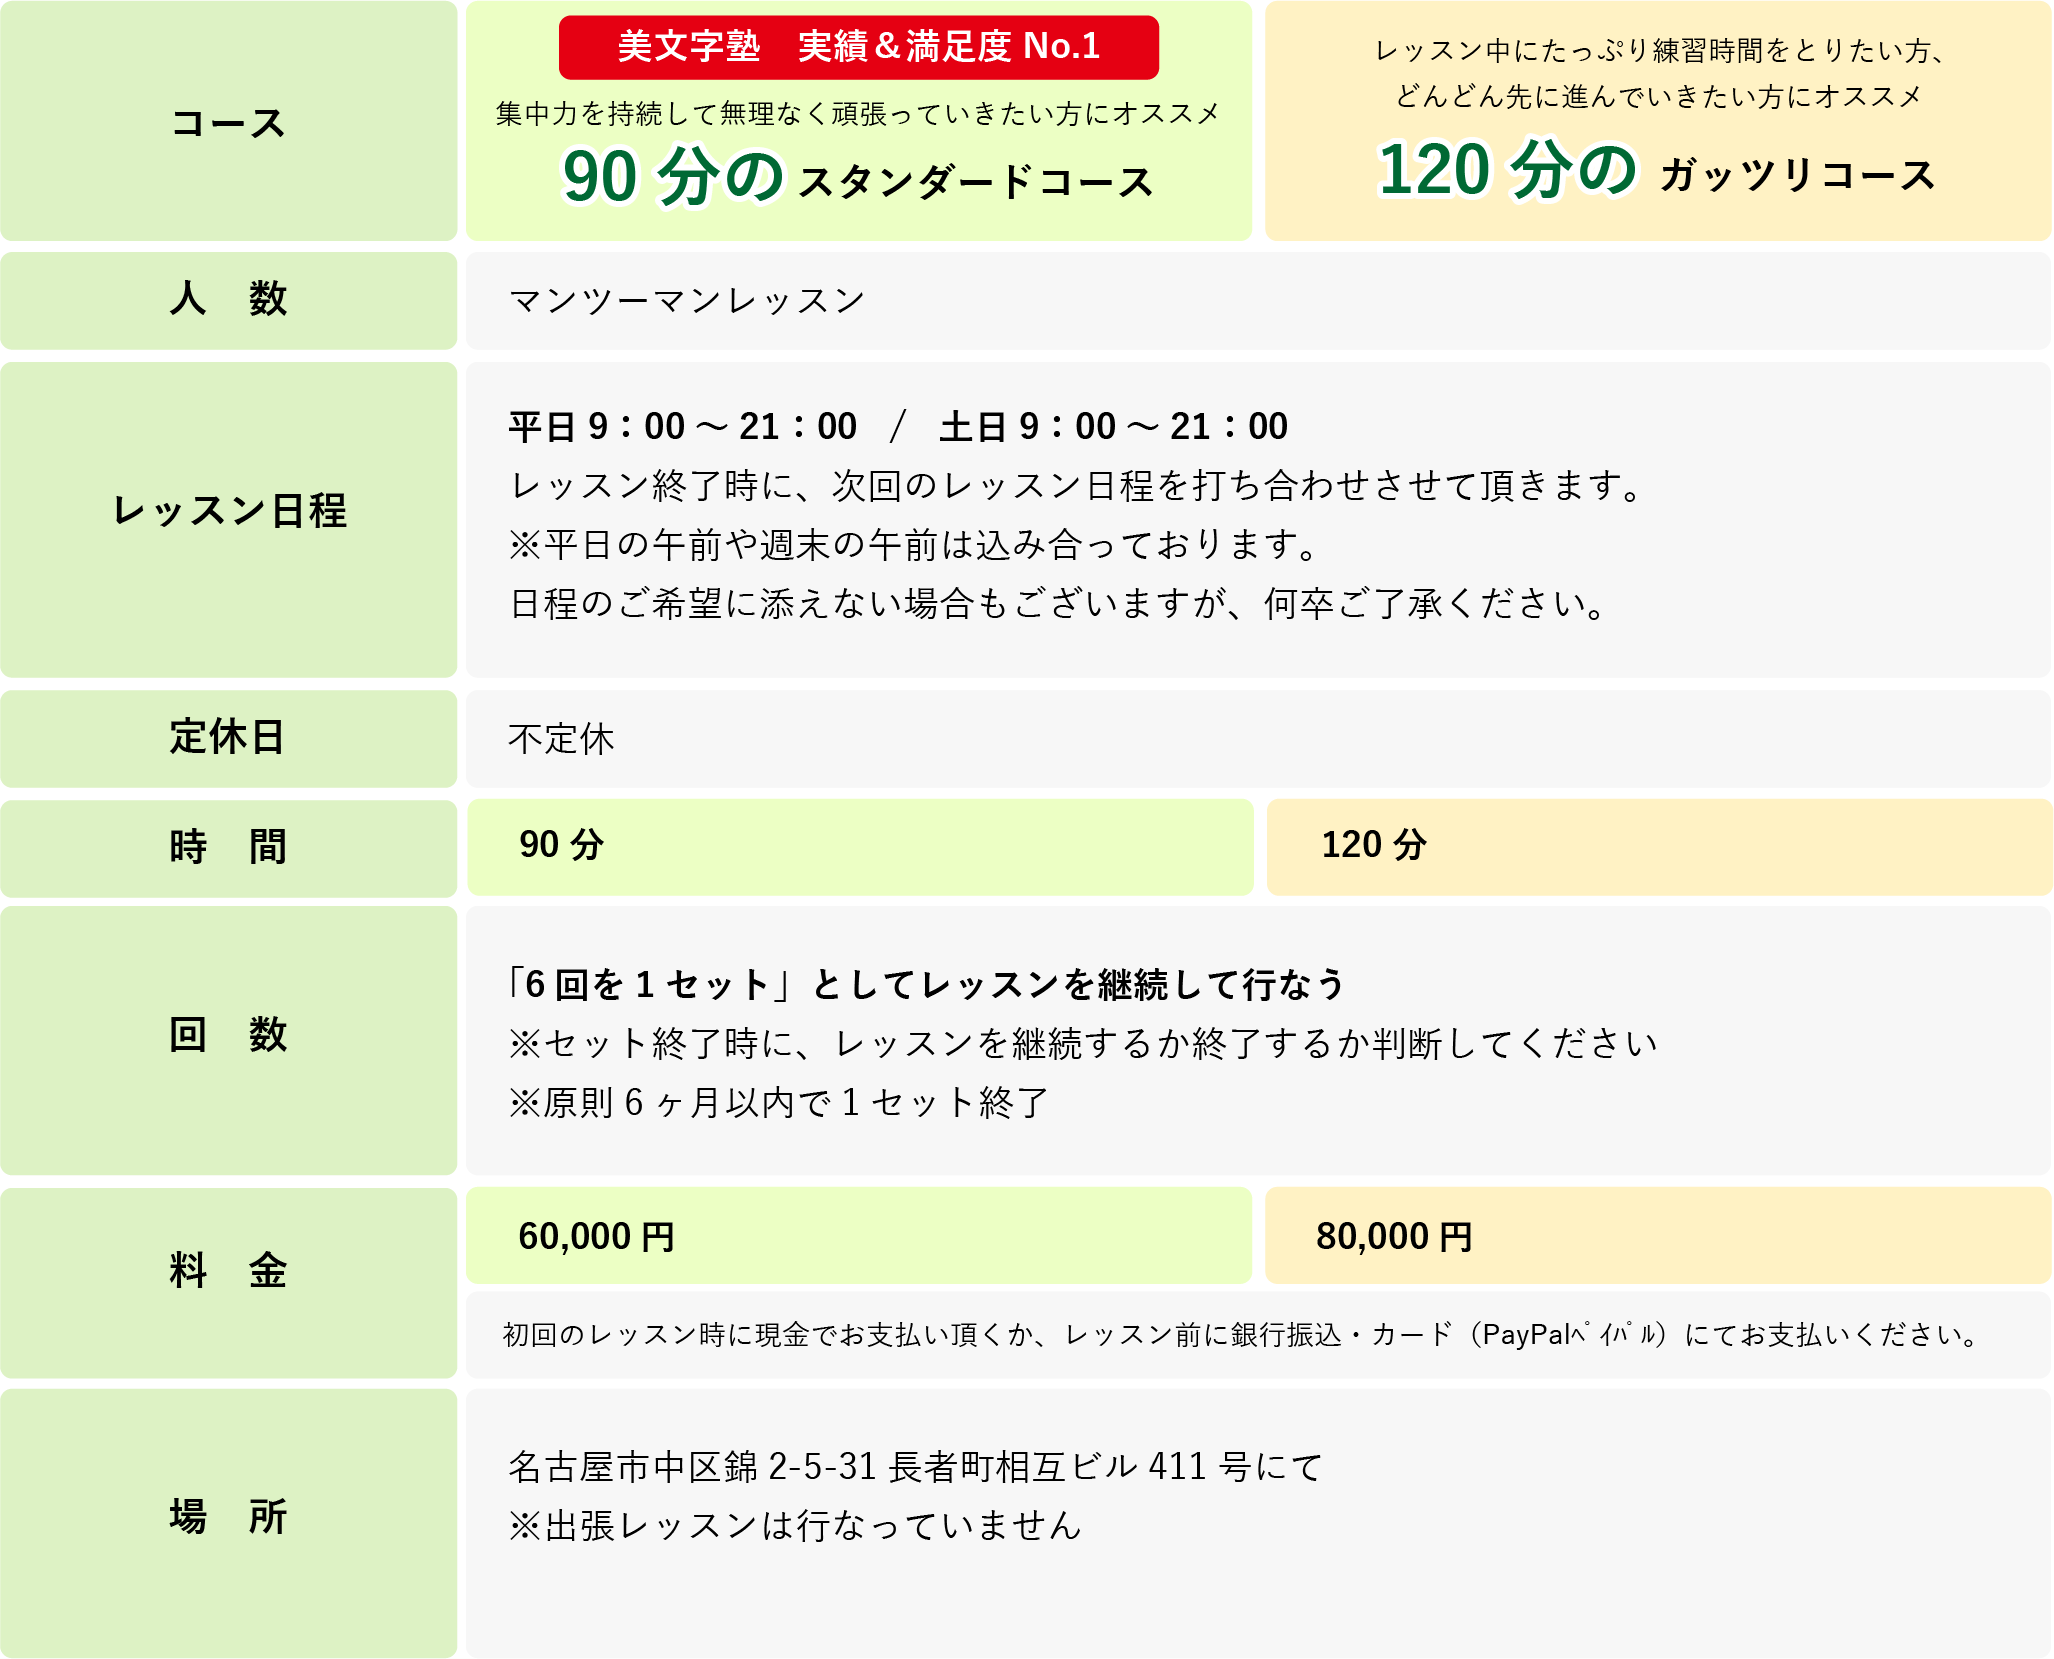The image size is (2054, 1659).
Task: Click the 回数 row label
Action: click(x=228, y=1035)
